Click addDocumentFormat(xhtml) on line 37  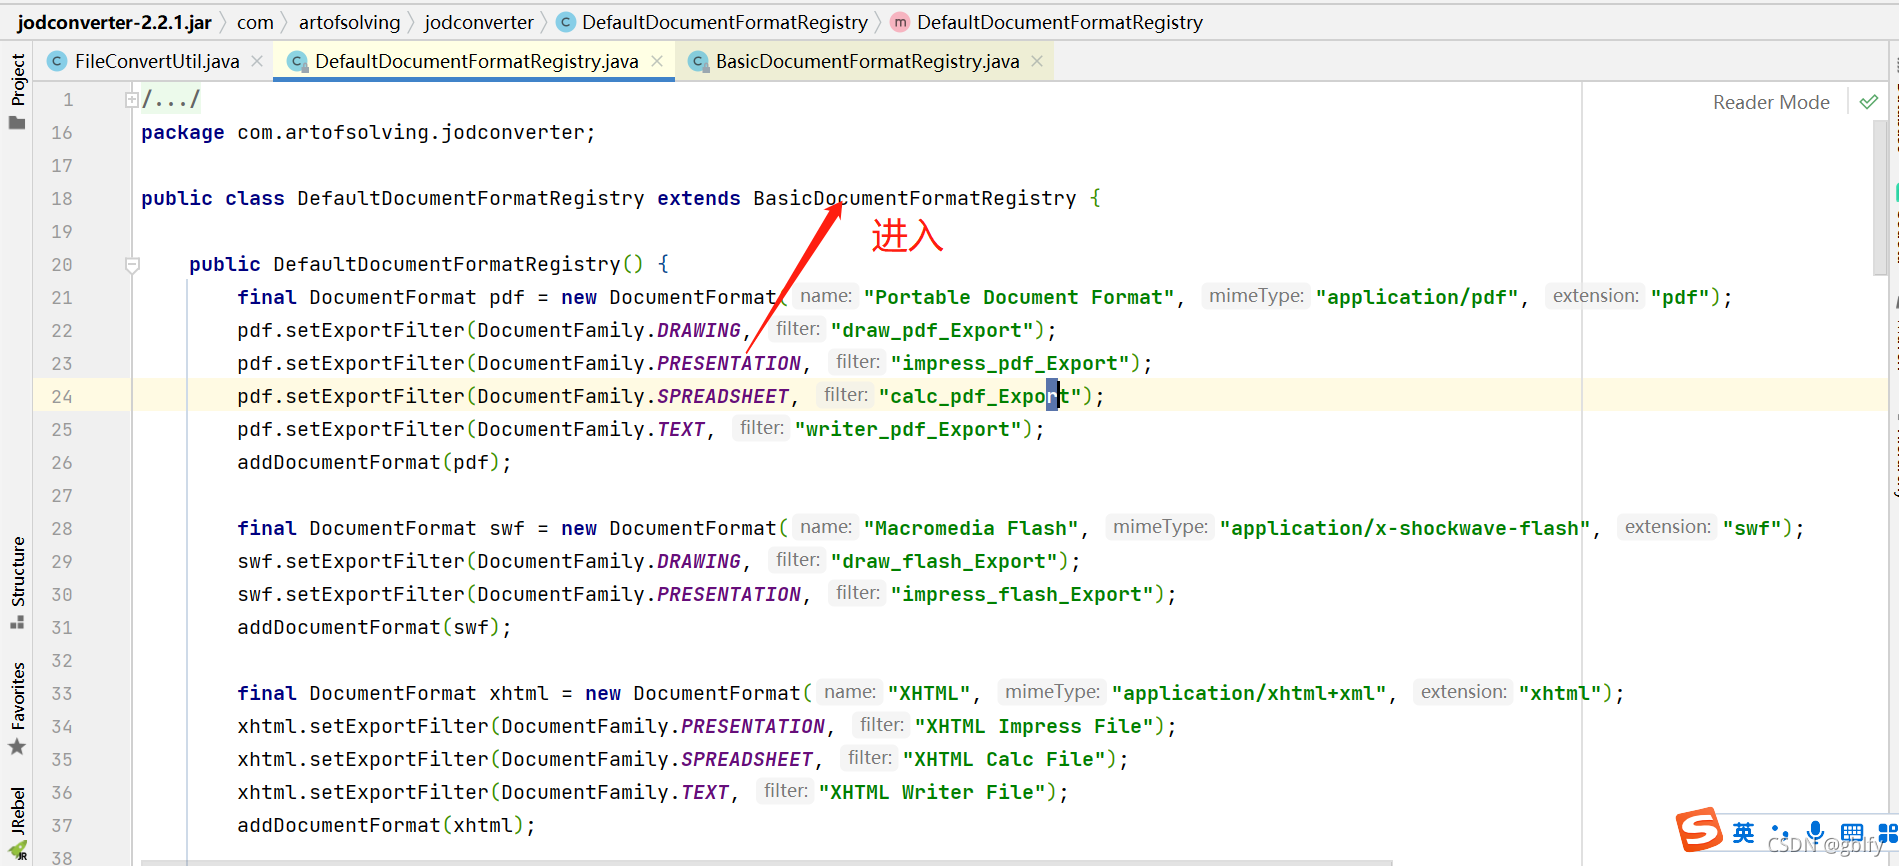click(x=386, y=825)
